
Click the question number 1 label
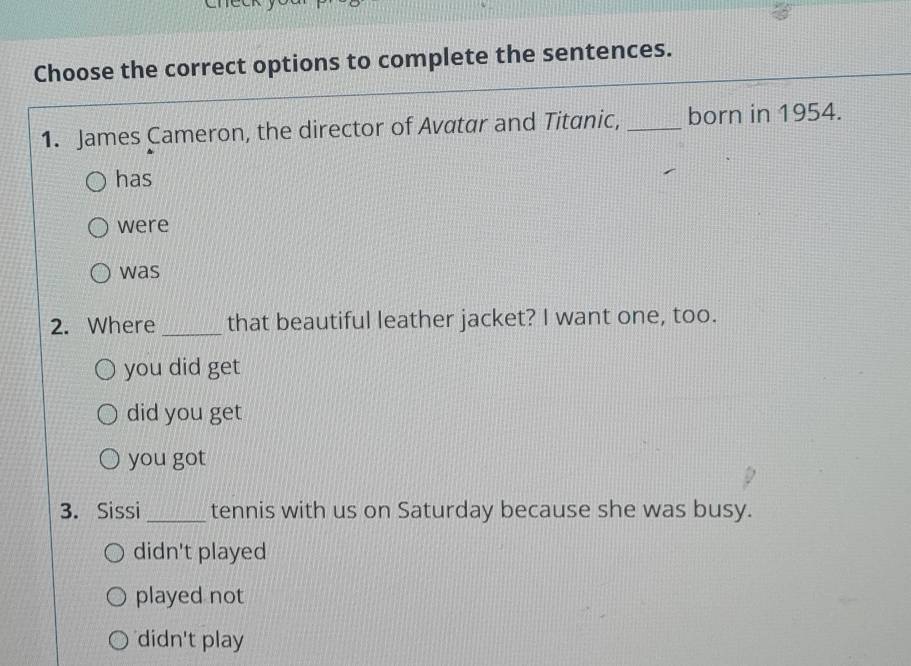tap(50, 138)
